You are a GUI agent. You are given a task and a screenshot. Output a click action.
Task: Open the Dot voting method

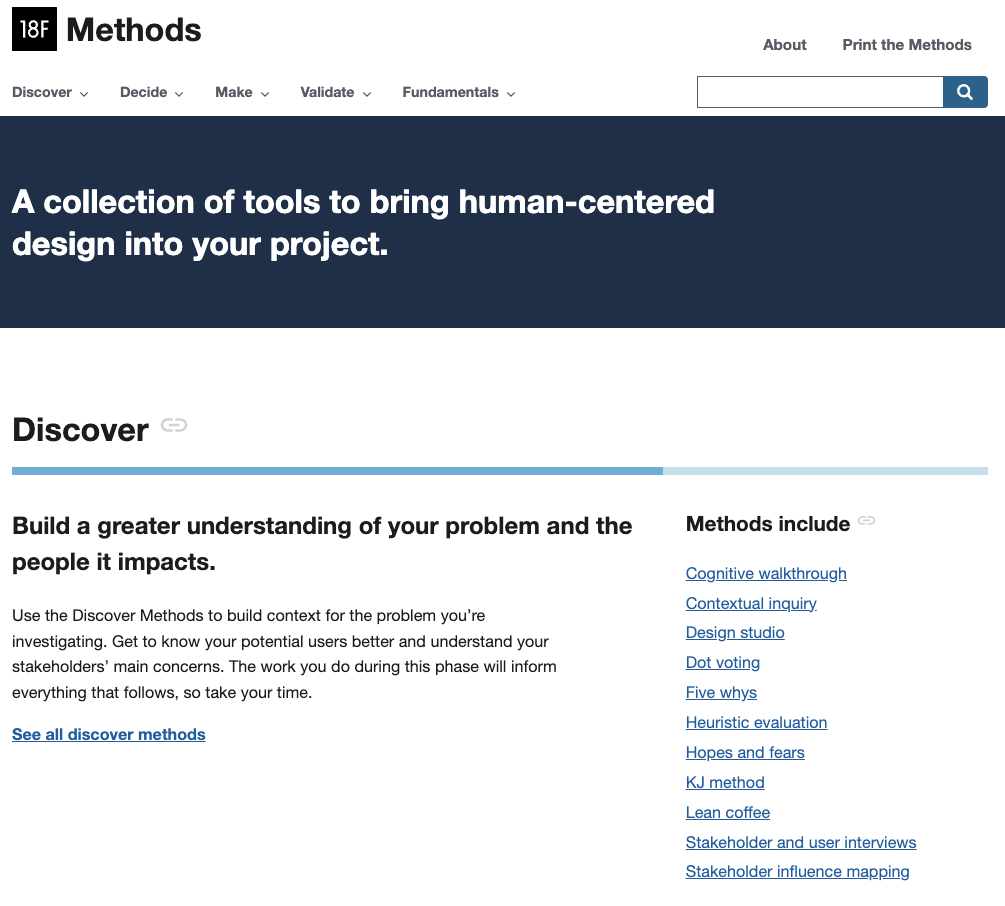[x=722, y=662]
